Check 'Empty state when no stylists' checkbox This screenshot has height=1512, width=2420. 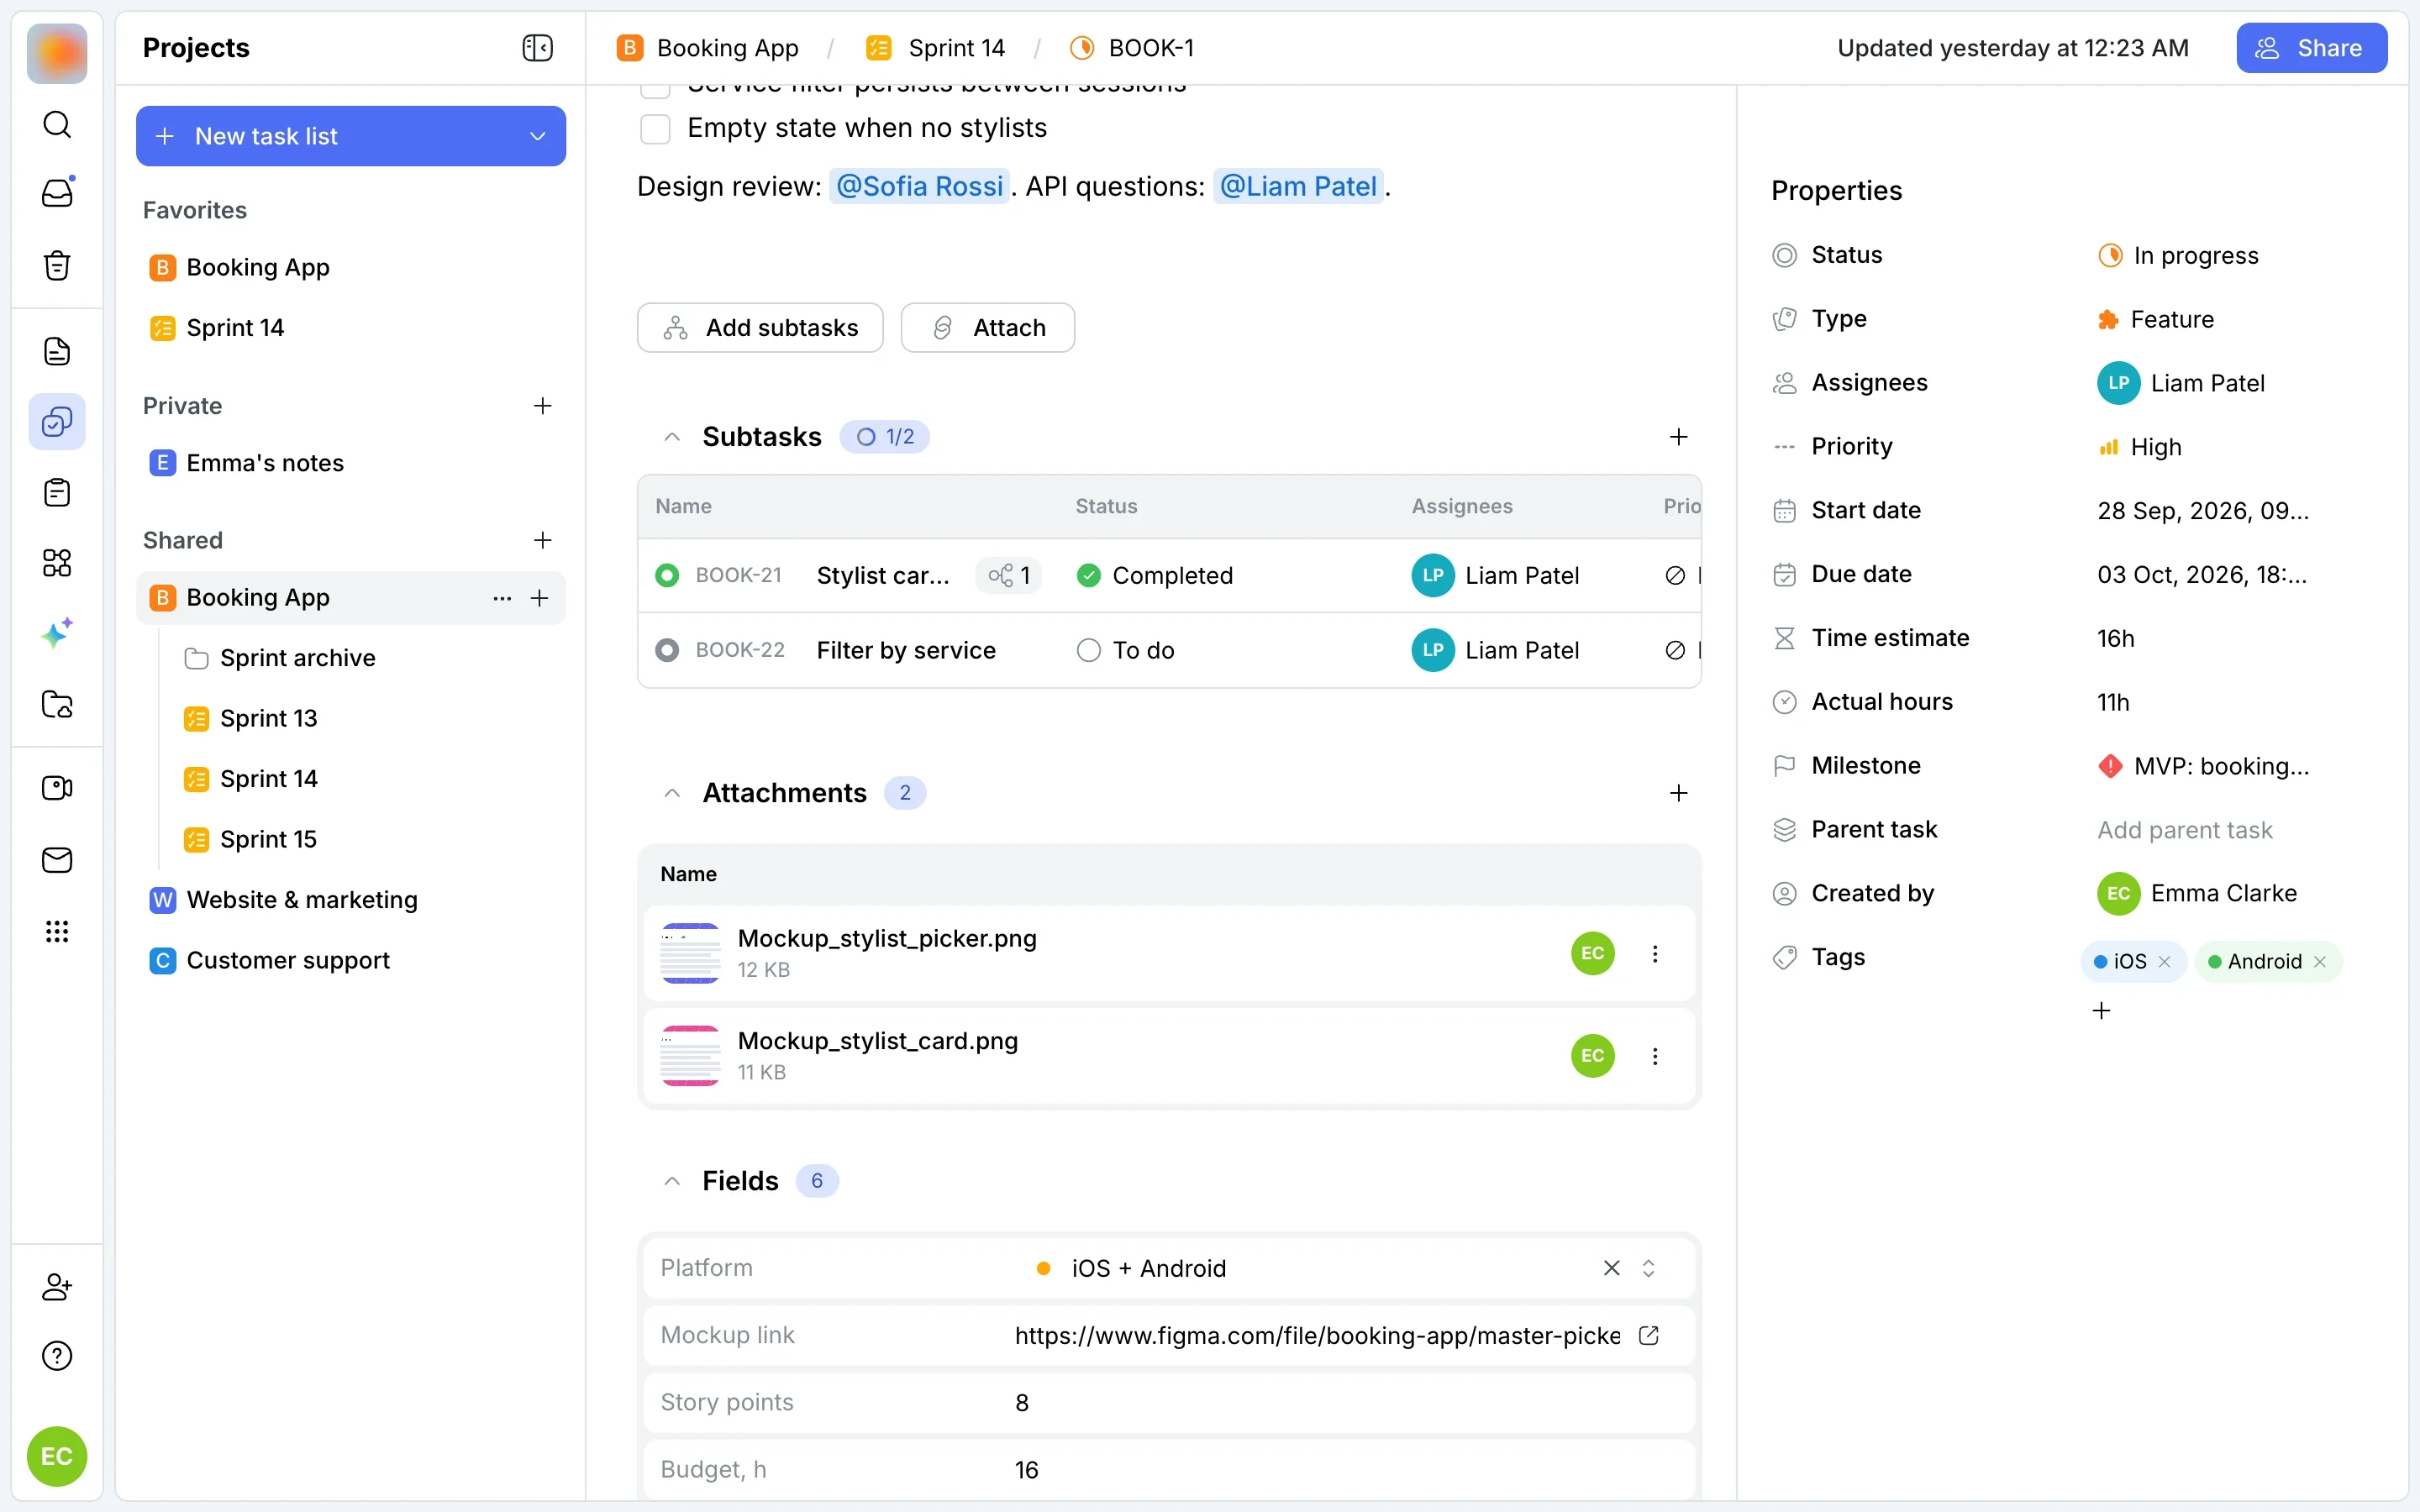(x=655, y=129)
